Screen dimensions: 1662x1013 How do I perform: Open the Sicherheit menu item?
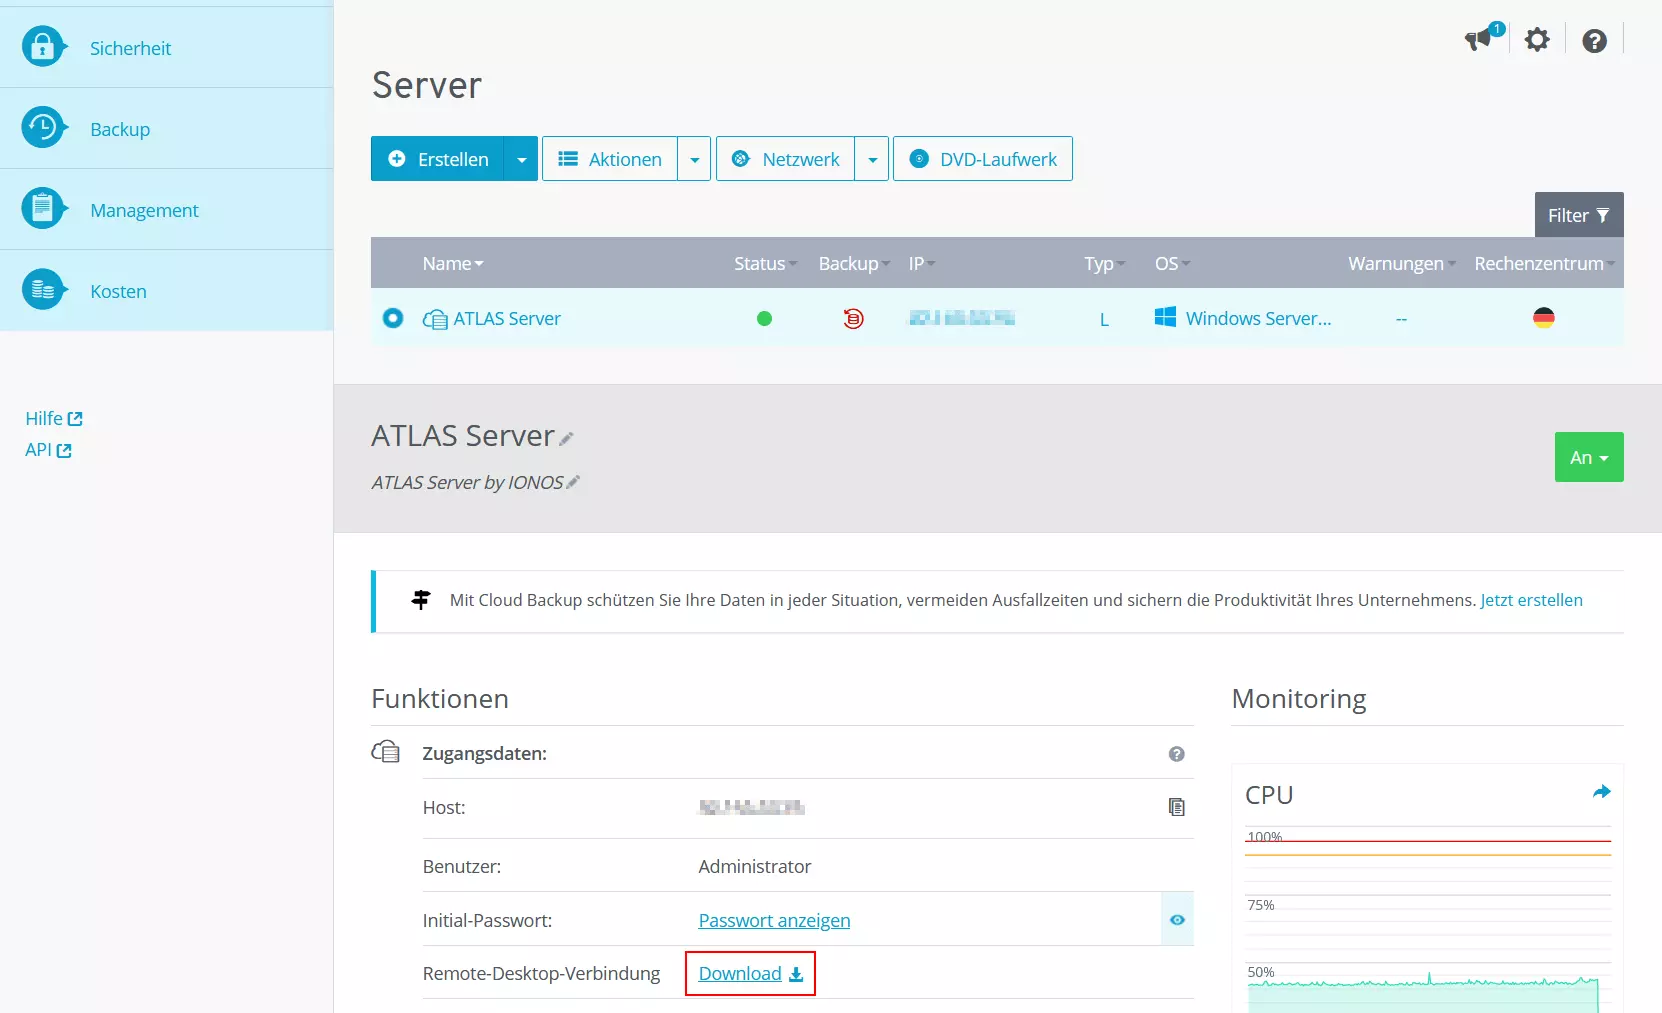click(166, 47)
